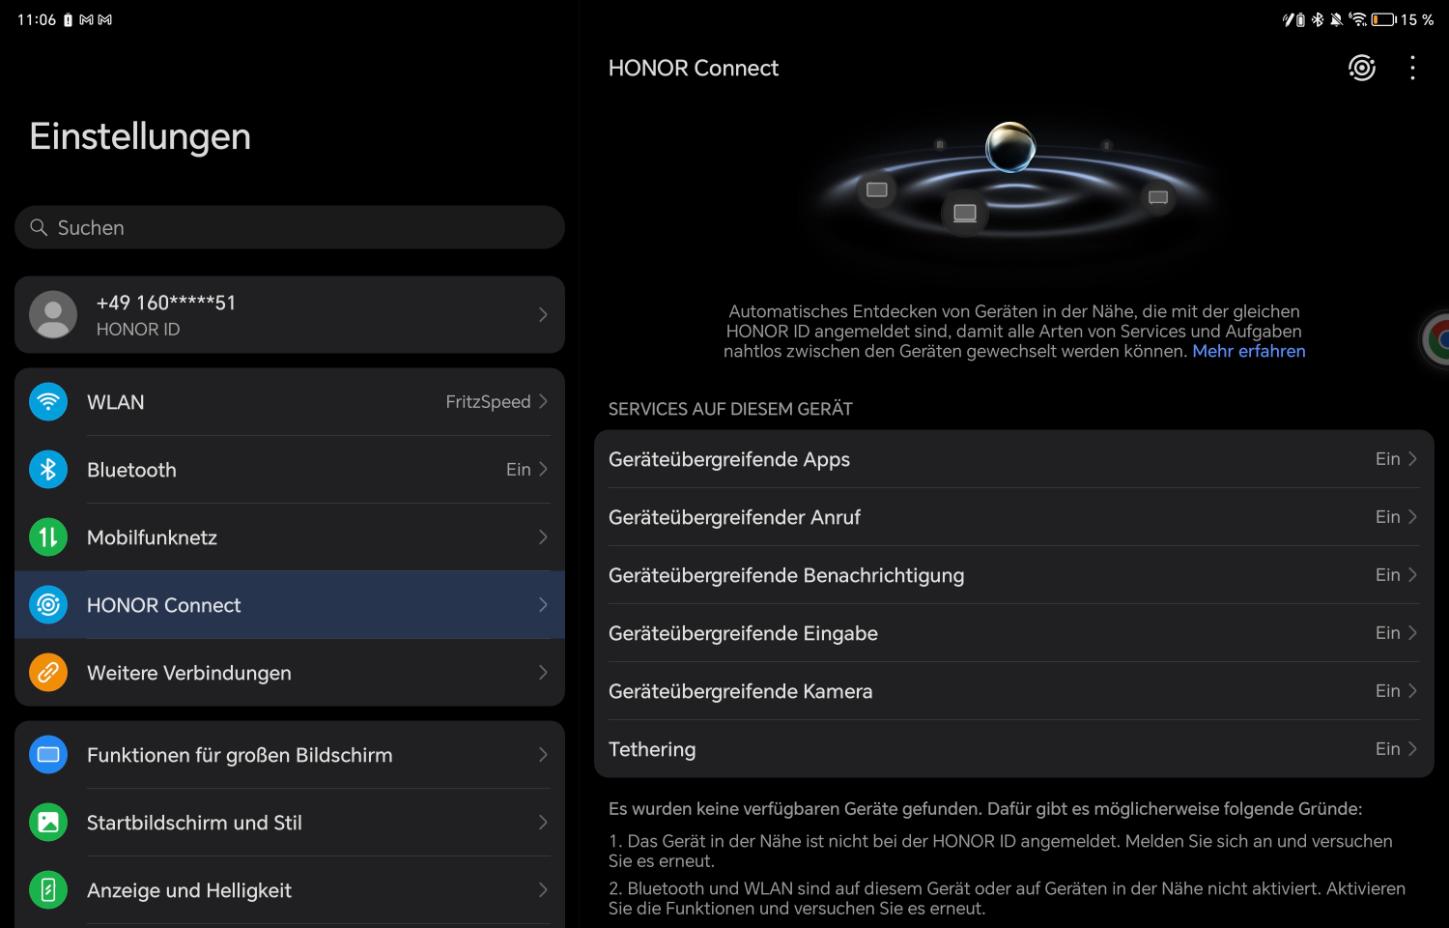
Task: Tap the Startbildschirm und Stil icon
Action: tap(48, 823)
